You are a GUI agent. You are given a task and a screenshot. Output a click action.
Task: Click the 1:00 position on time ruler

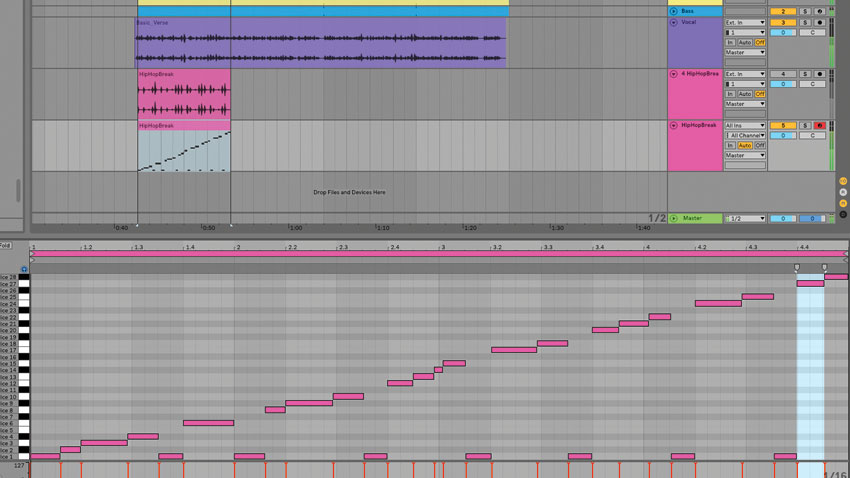pos(295,228)
